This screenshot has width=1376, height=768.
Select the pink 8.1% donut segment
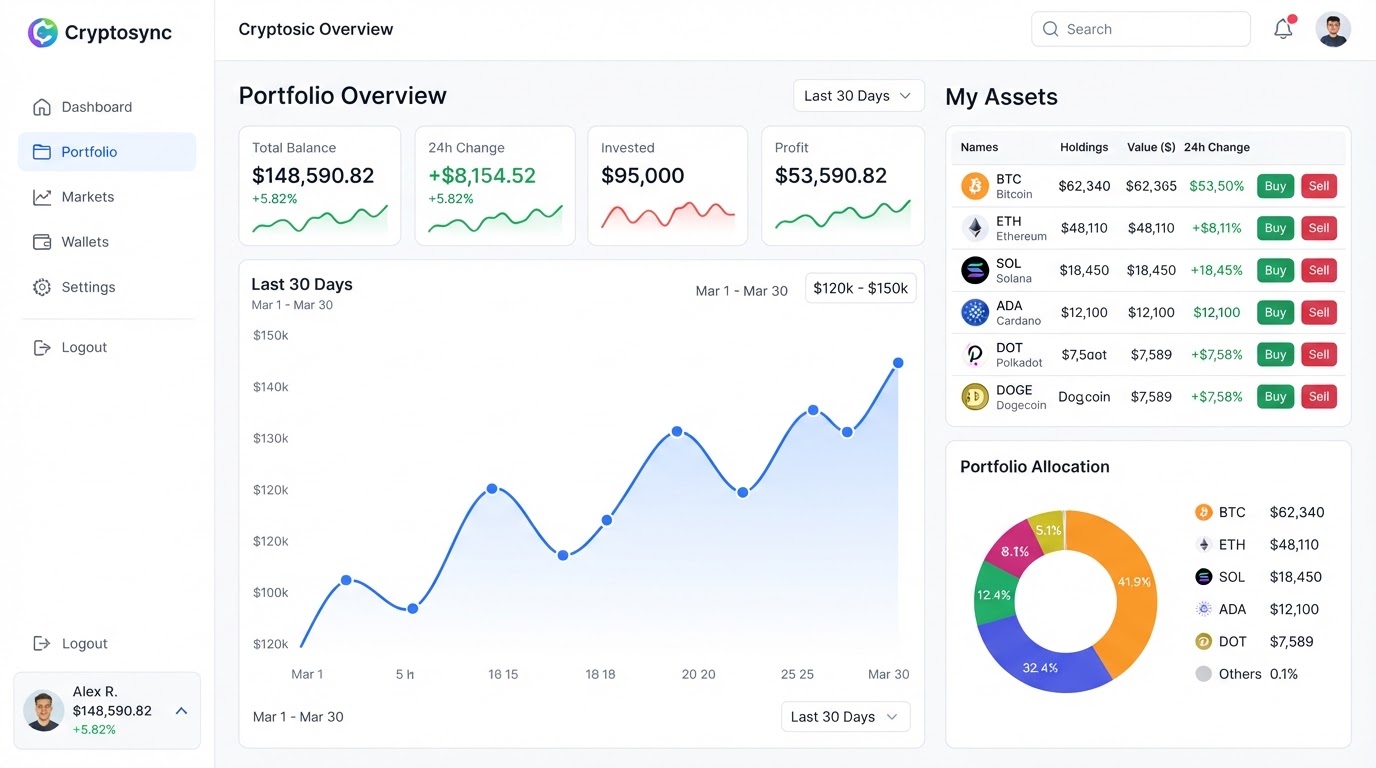pos(1012,550)
